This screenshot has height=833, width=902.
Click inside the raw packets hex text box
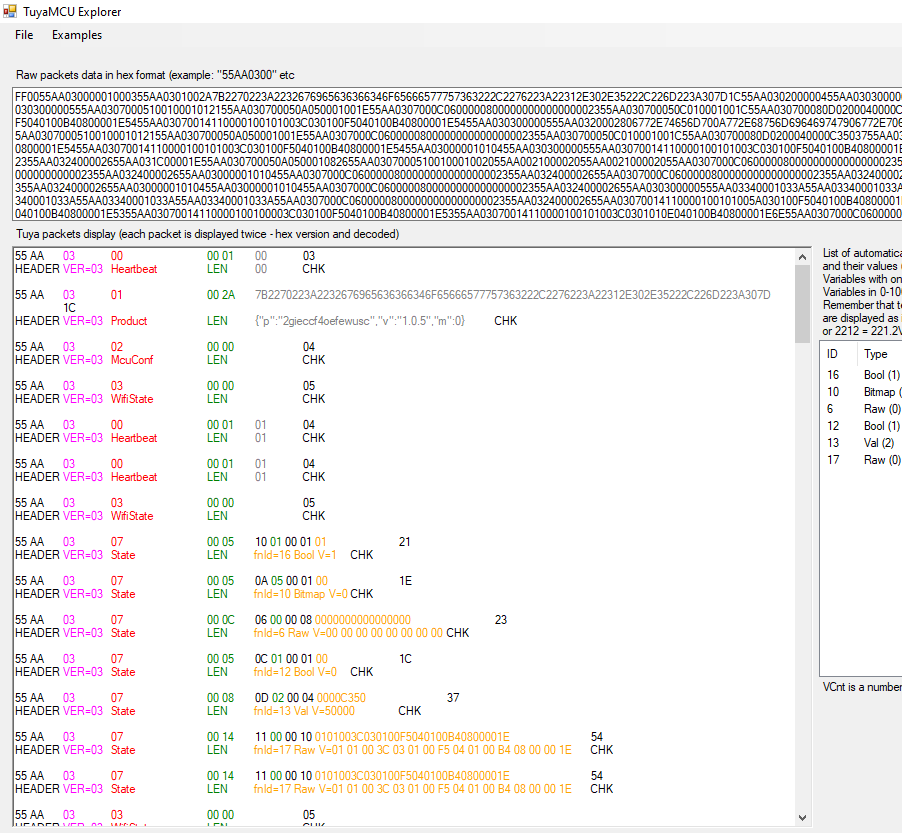(457, 155)
